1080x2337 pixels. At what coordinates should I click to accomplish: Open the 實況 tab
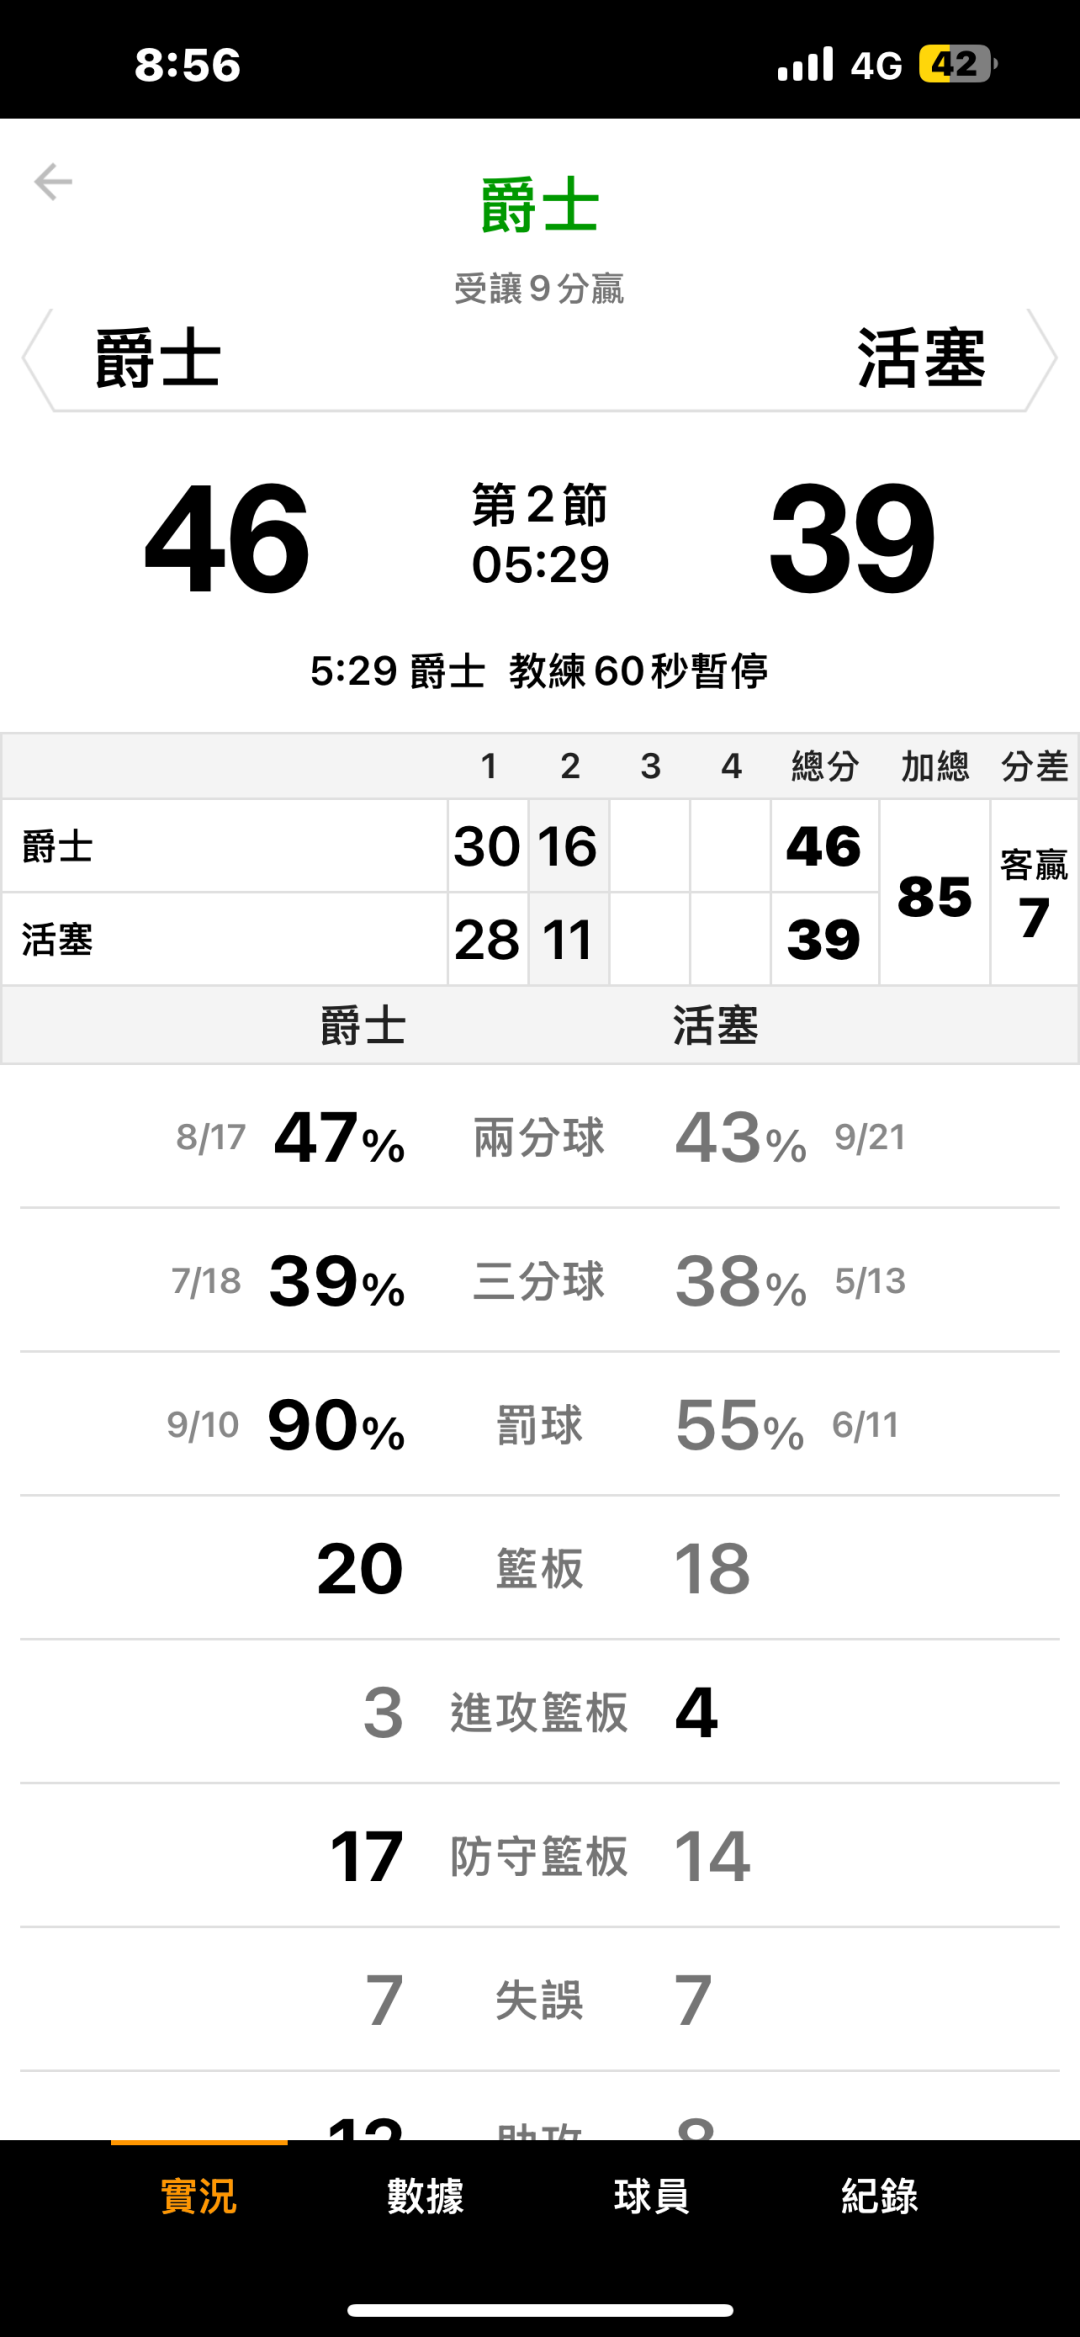(199, 2196)
